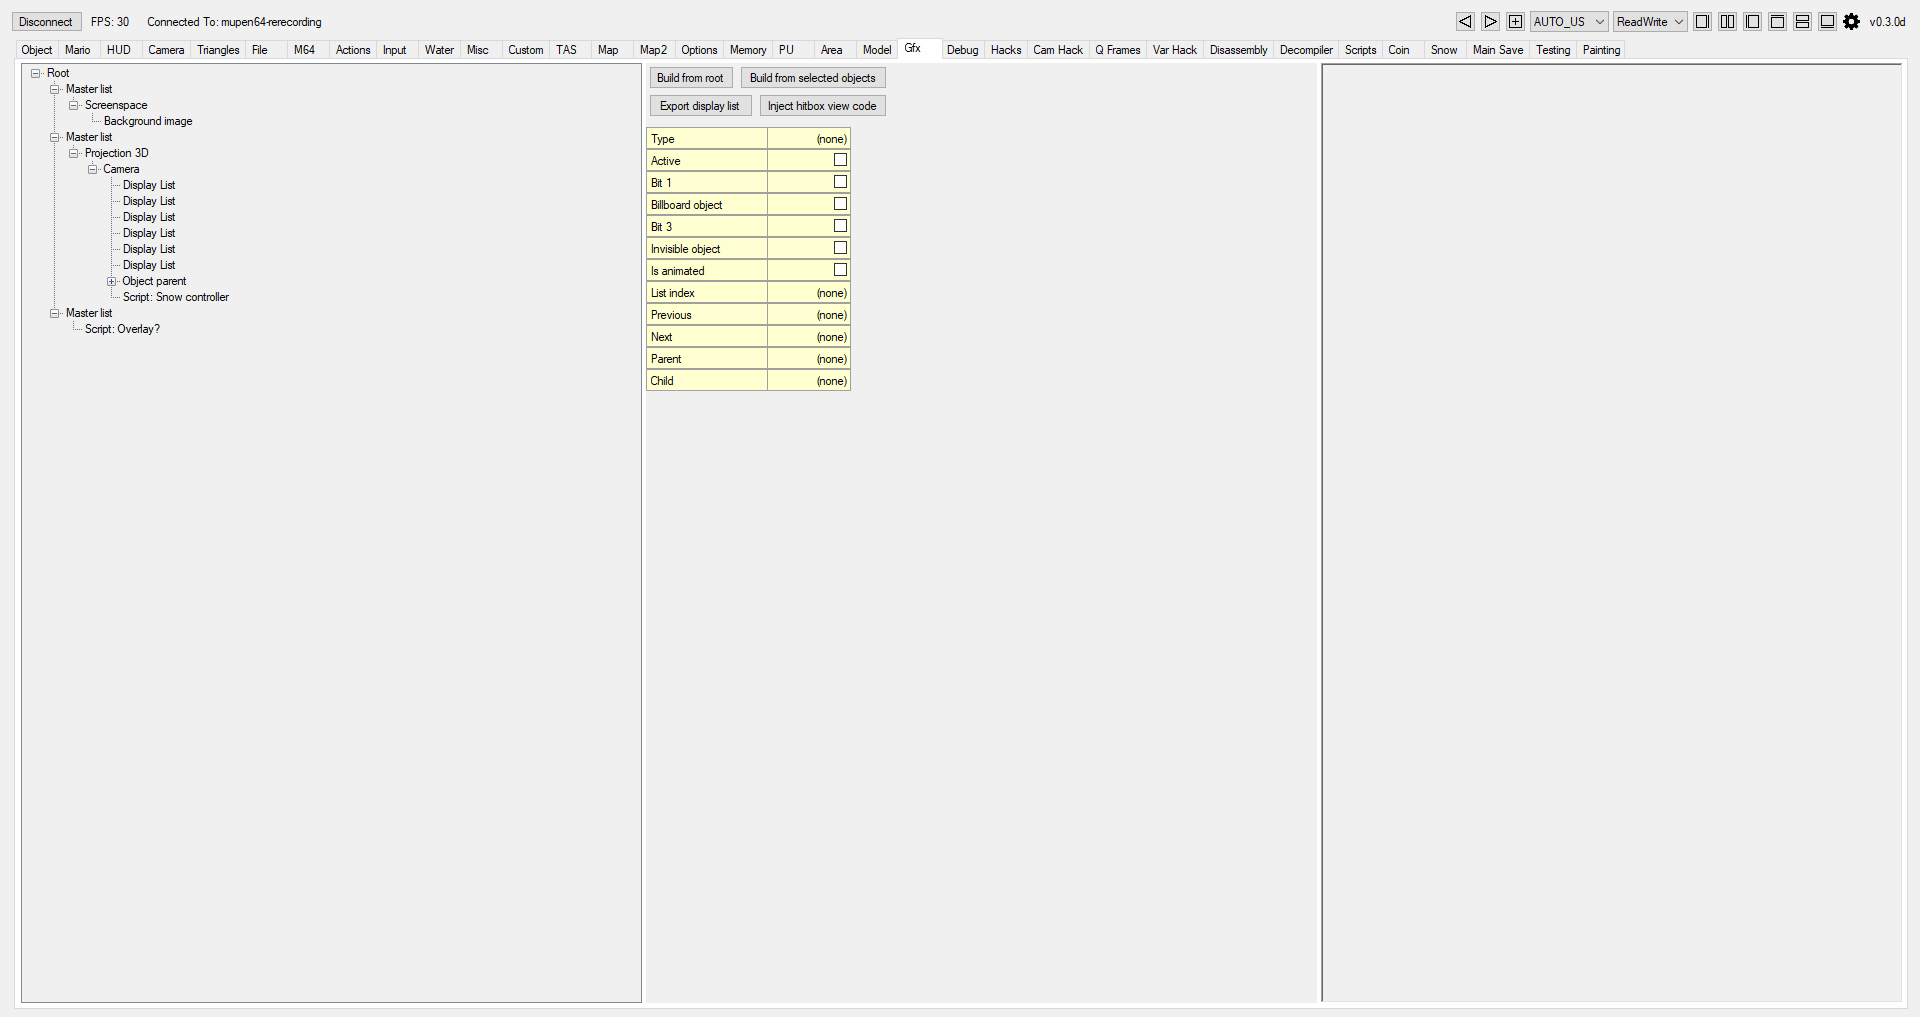Image resolution: width=1920 pixels, height=1017 pixels.
Task: Switch to the Mario tab
Action: pos(78,50)
